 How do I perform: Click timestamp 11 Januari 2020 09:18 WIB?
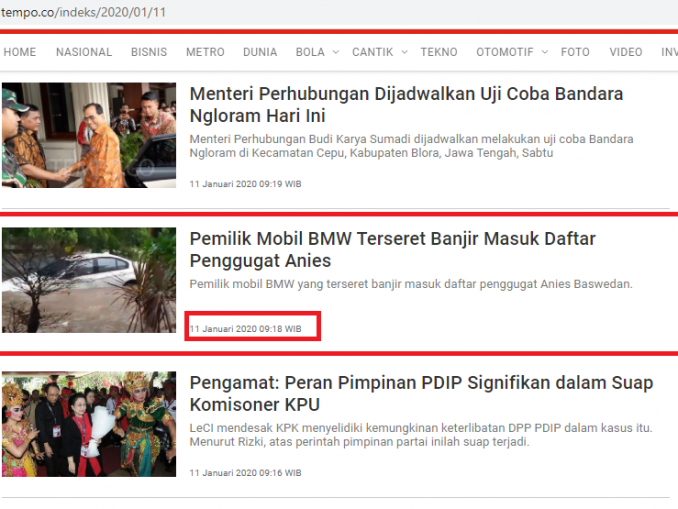[x=245, y=329]
